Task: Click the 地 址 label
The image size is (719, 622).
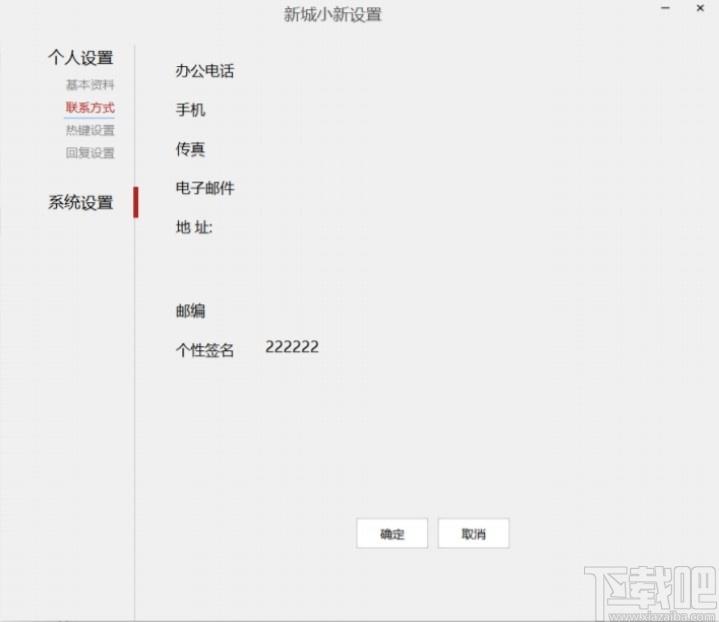Action: pyautogui.click(x=194, y=227)
